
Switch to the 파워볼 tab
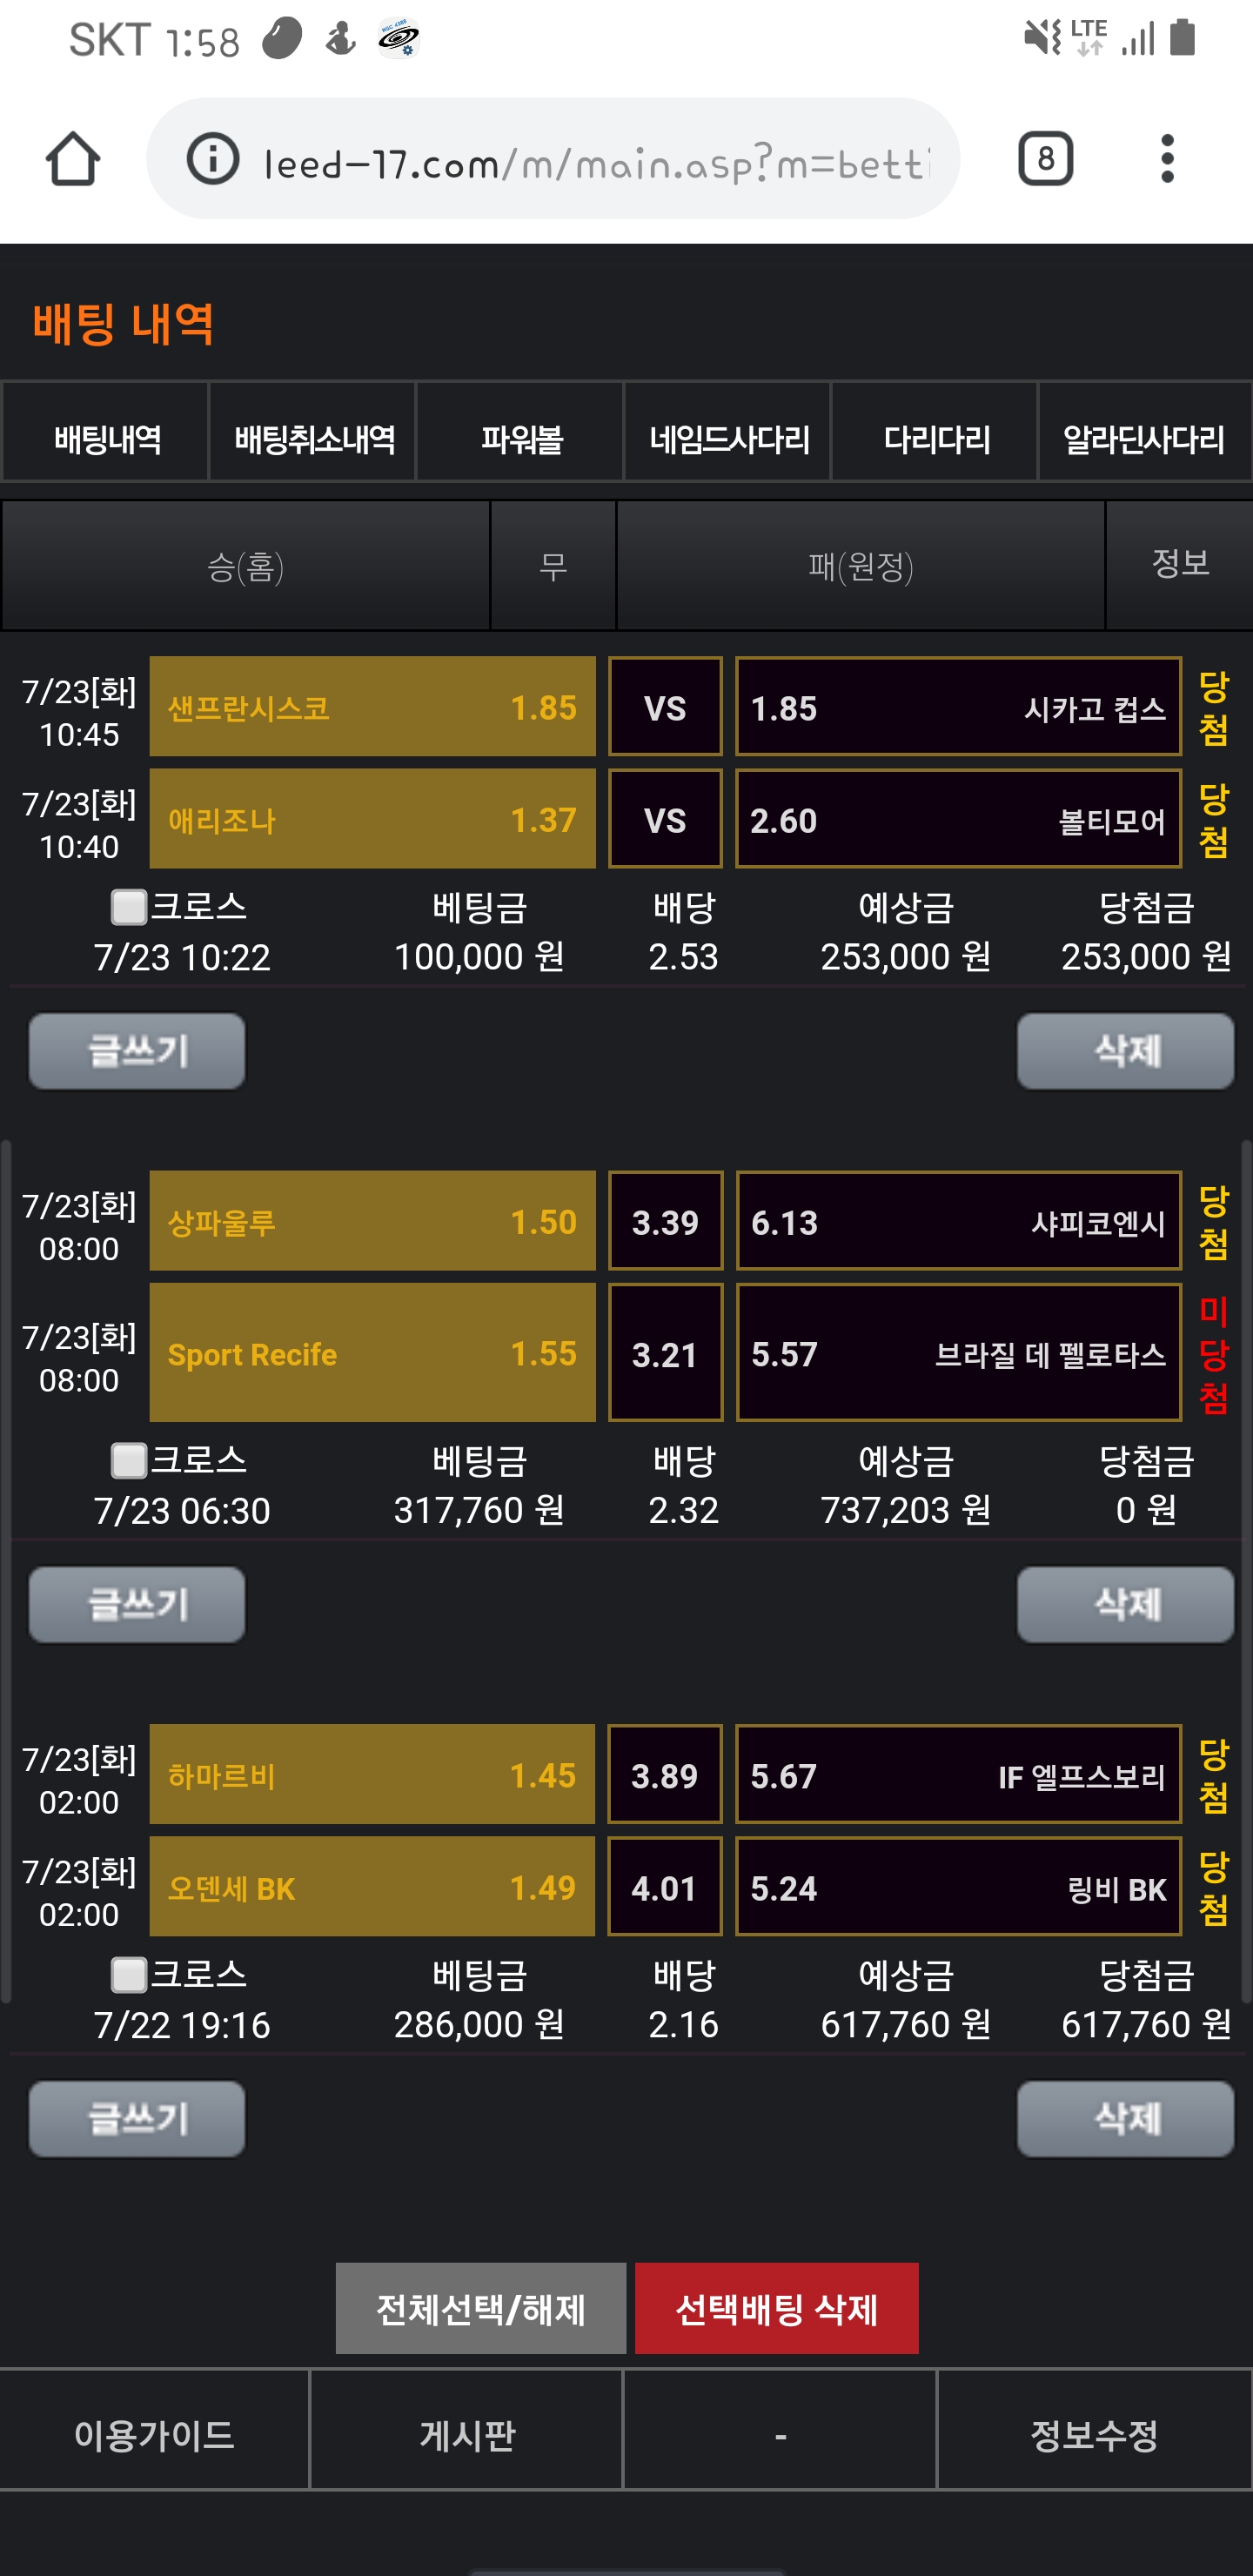(521, 439)
